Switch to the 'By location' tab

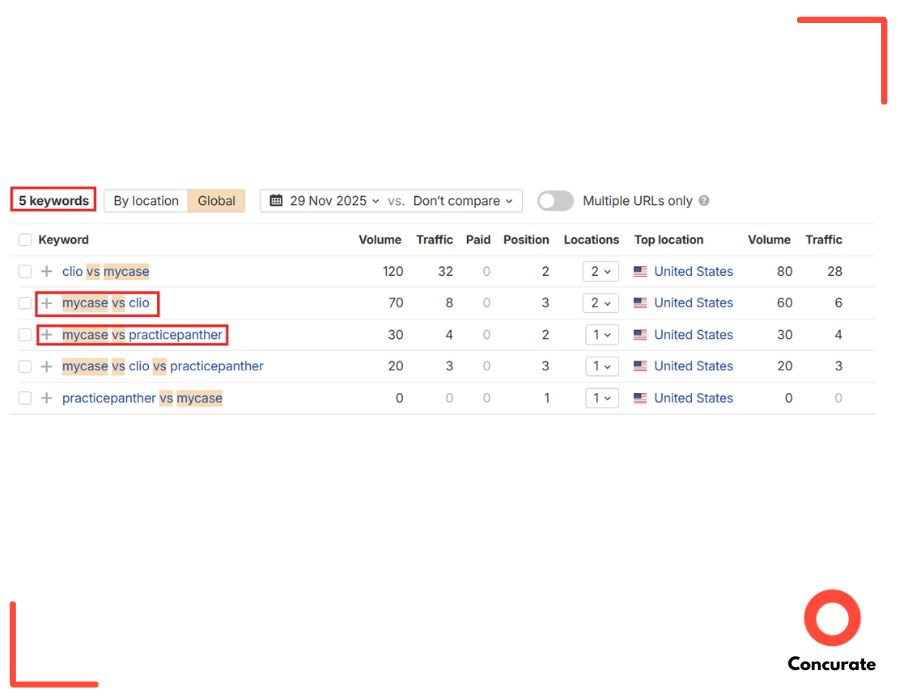(x=144, y=200)
